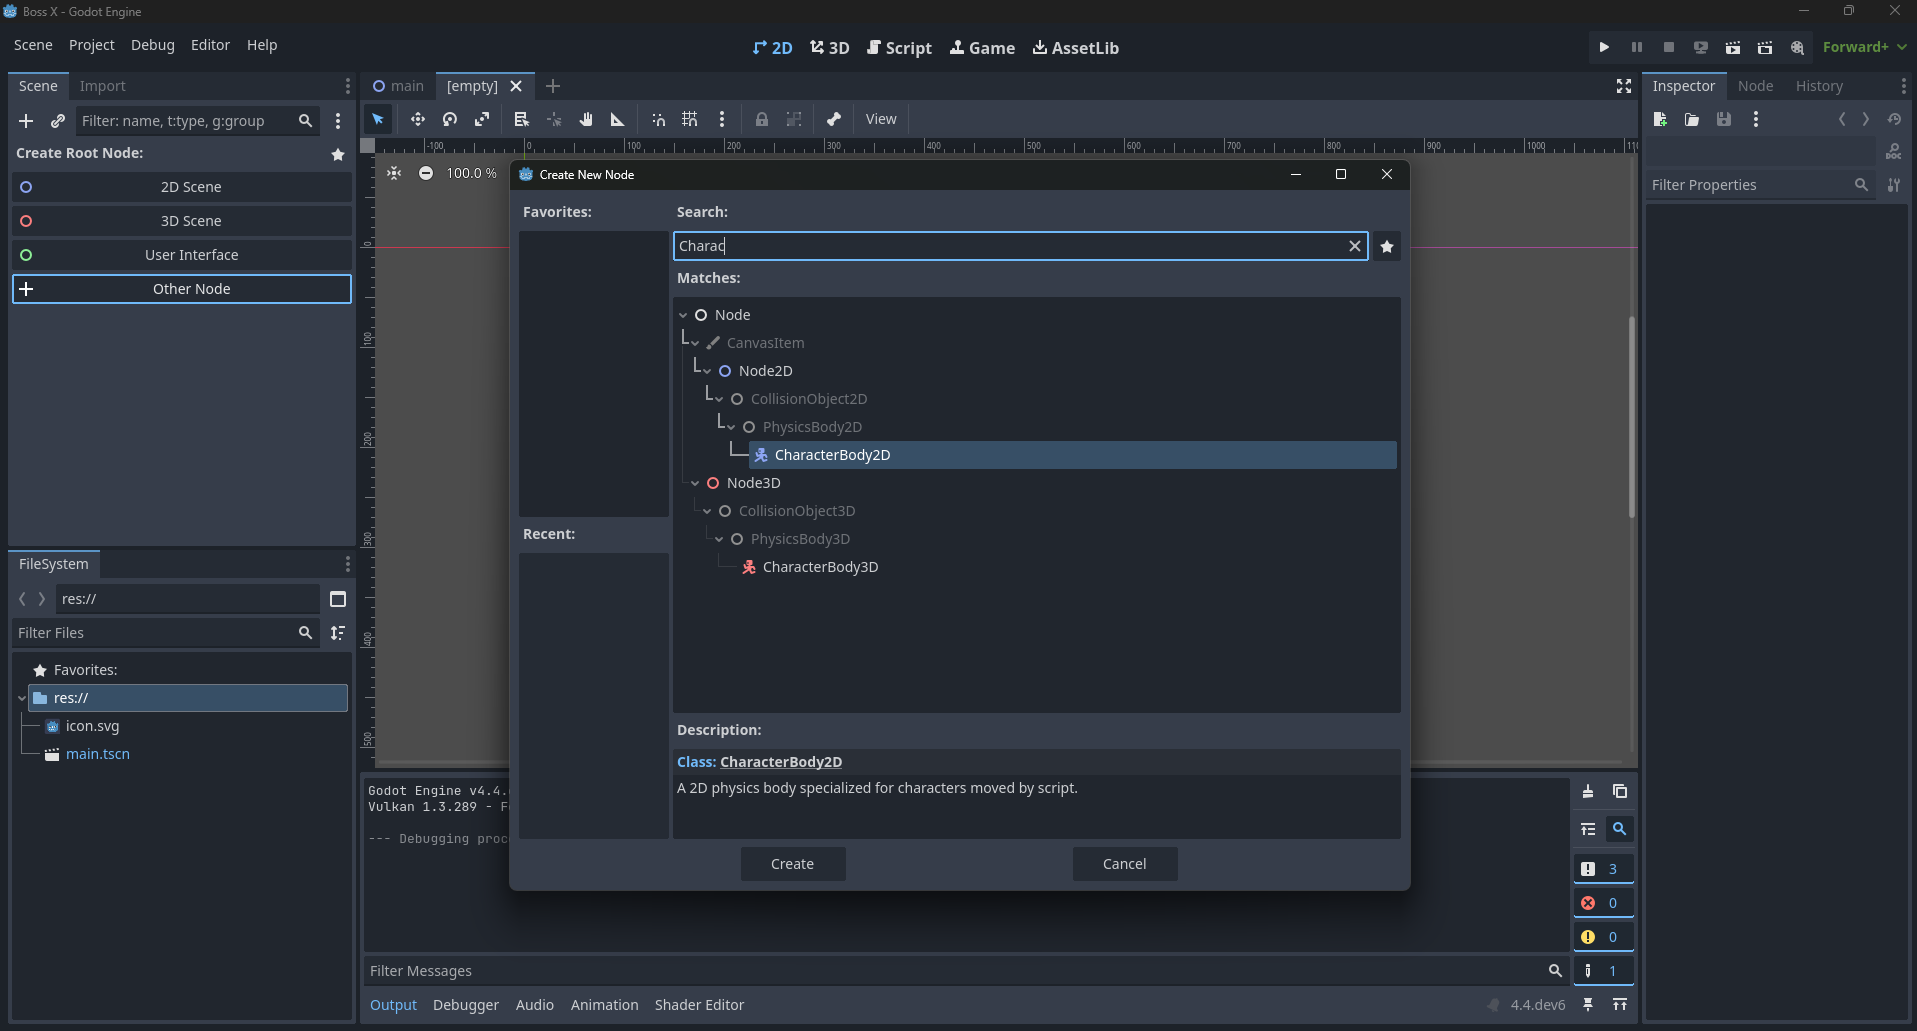
Task: Toggle grid snapping in viewport toolbar
Action: 690,119
